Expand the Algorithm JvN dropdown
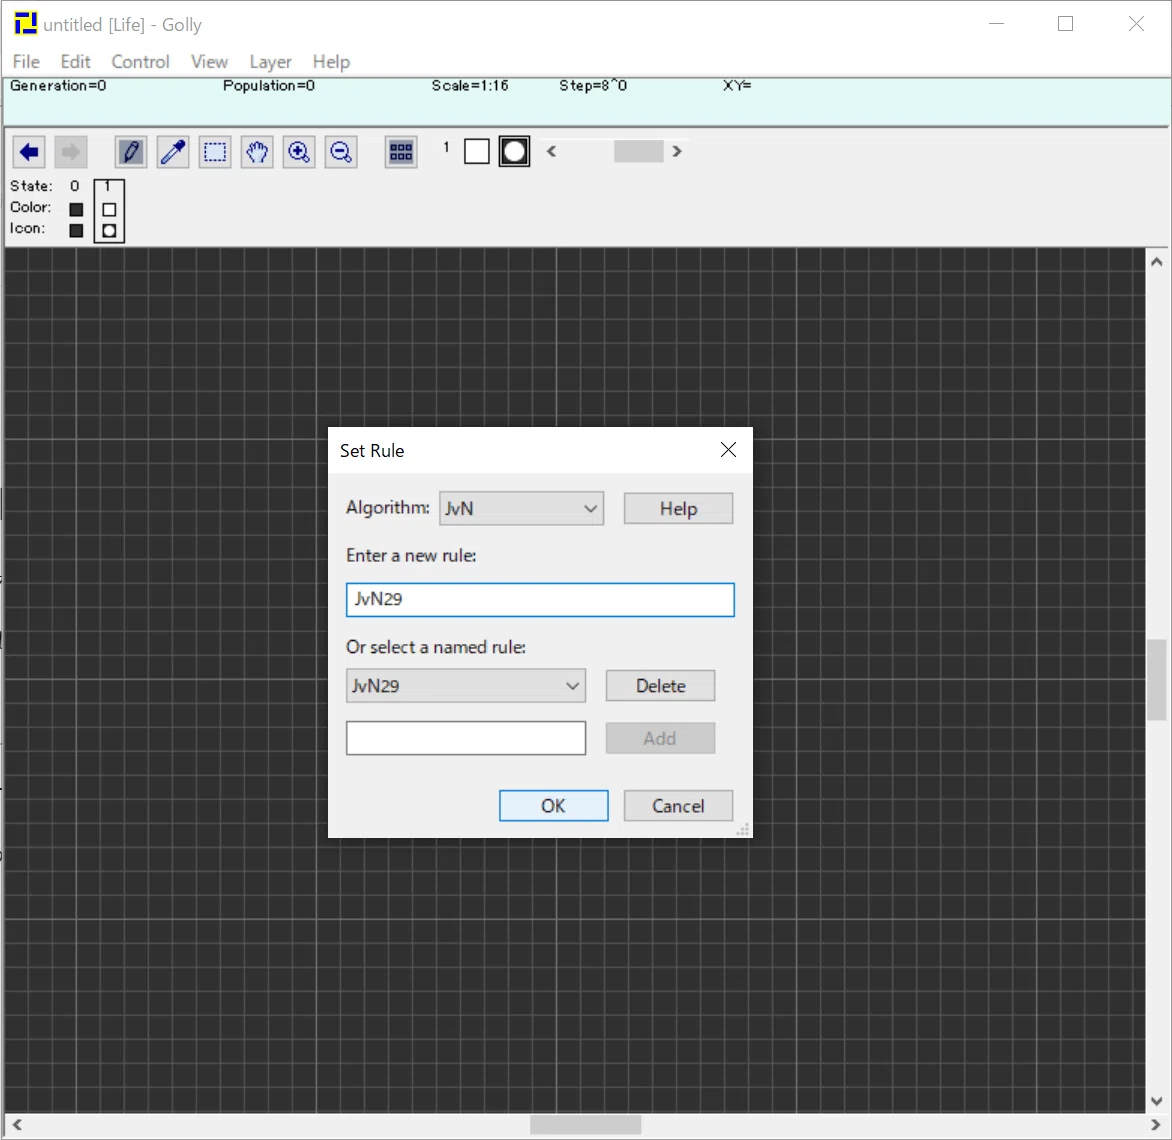The image size is (1172, 1140). [x=521, y=508]
